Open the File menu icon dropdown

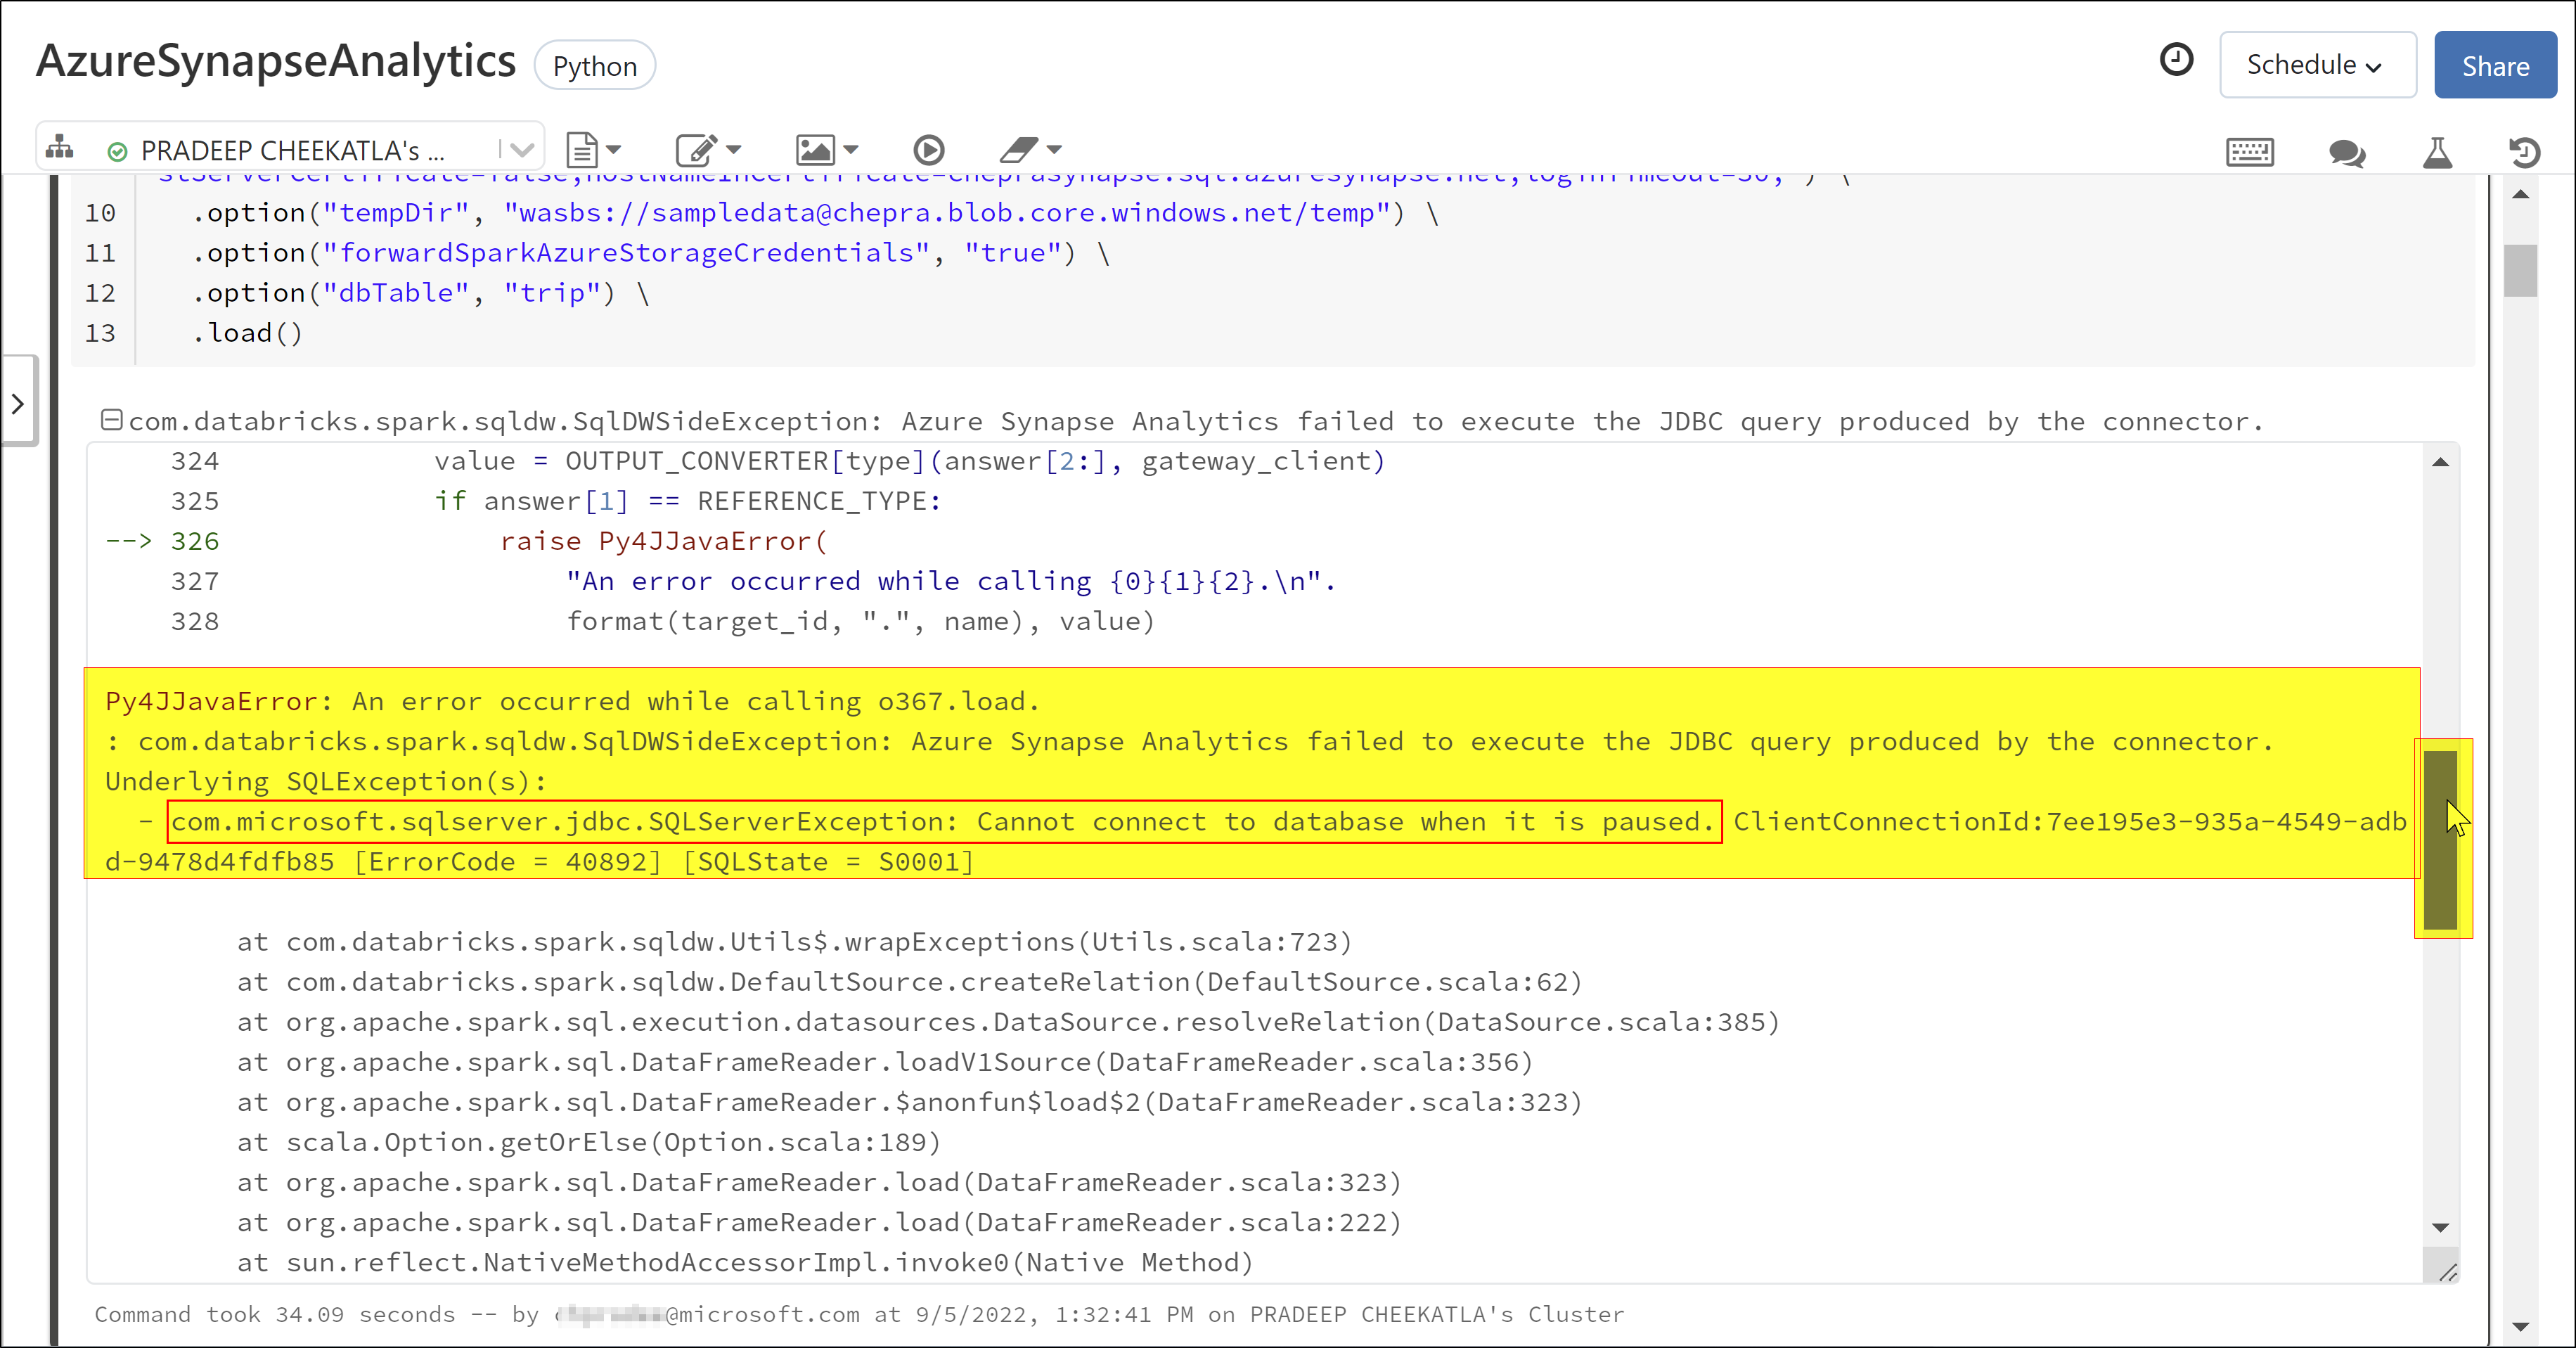click(593, 150)
